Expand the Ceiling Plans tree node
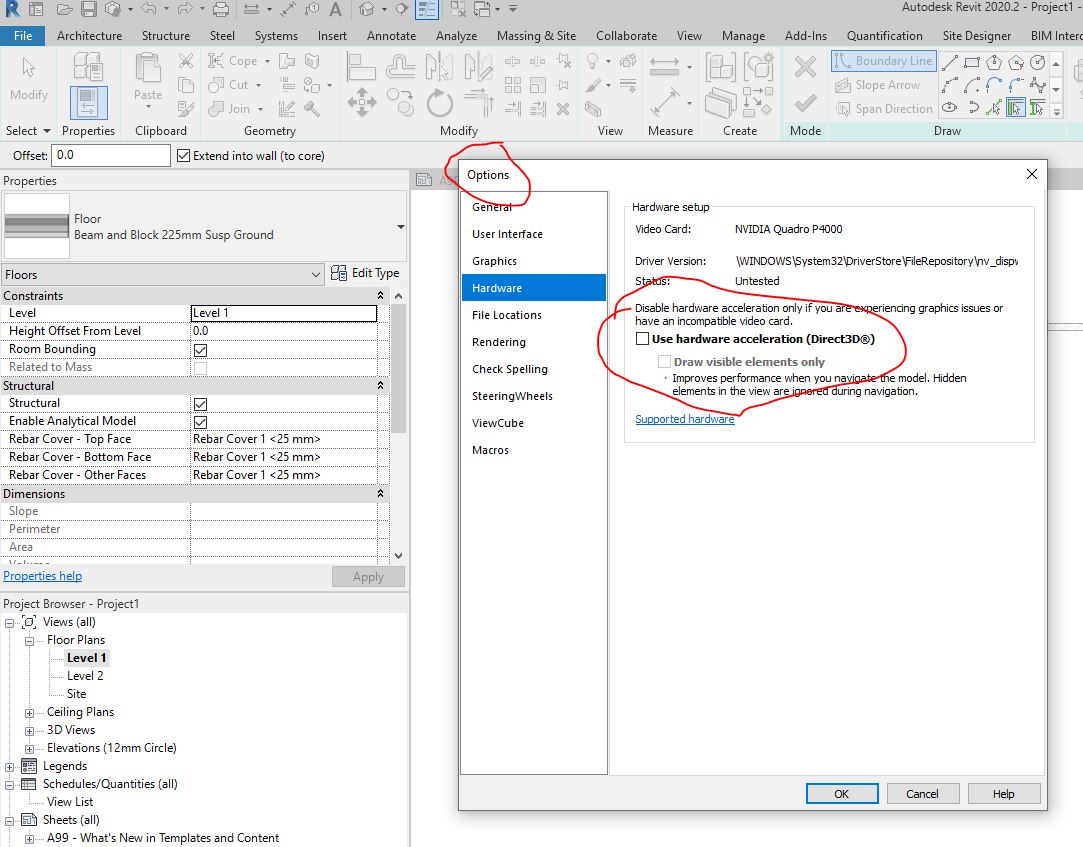The height and width of the screenshot is (847, 1083). click(x=29, y=712)
